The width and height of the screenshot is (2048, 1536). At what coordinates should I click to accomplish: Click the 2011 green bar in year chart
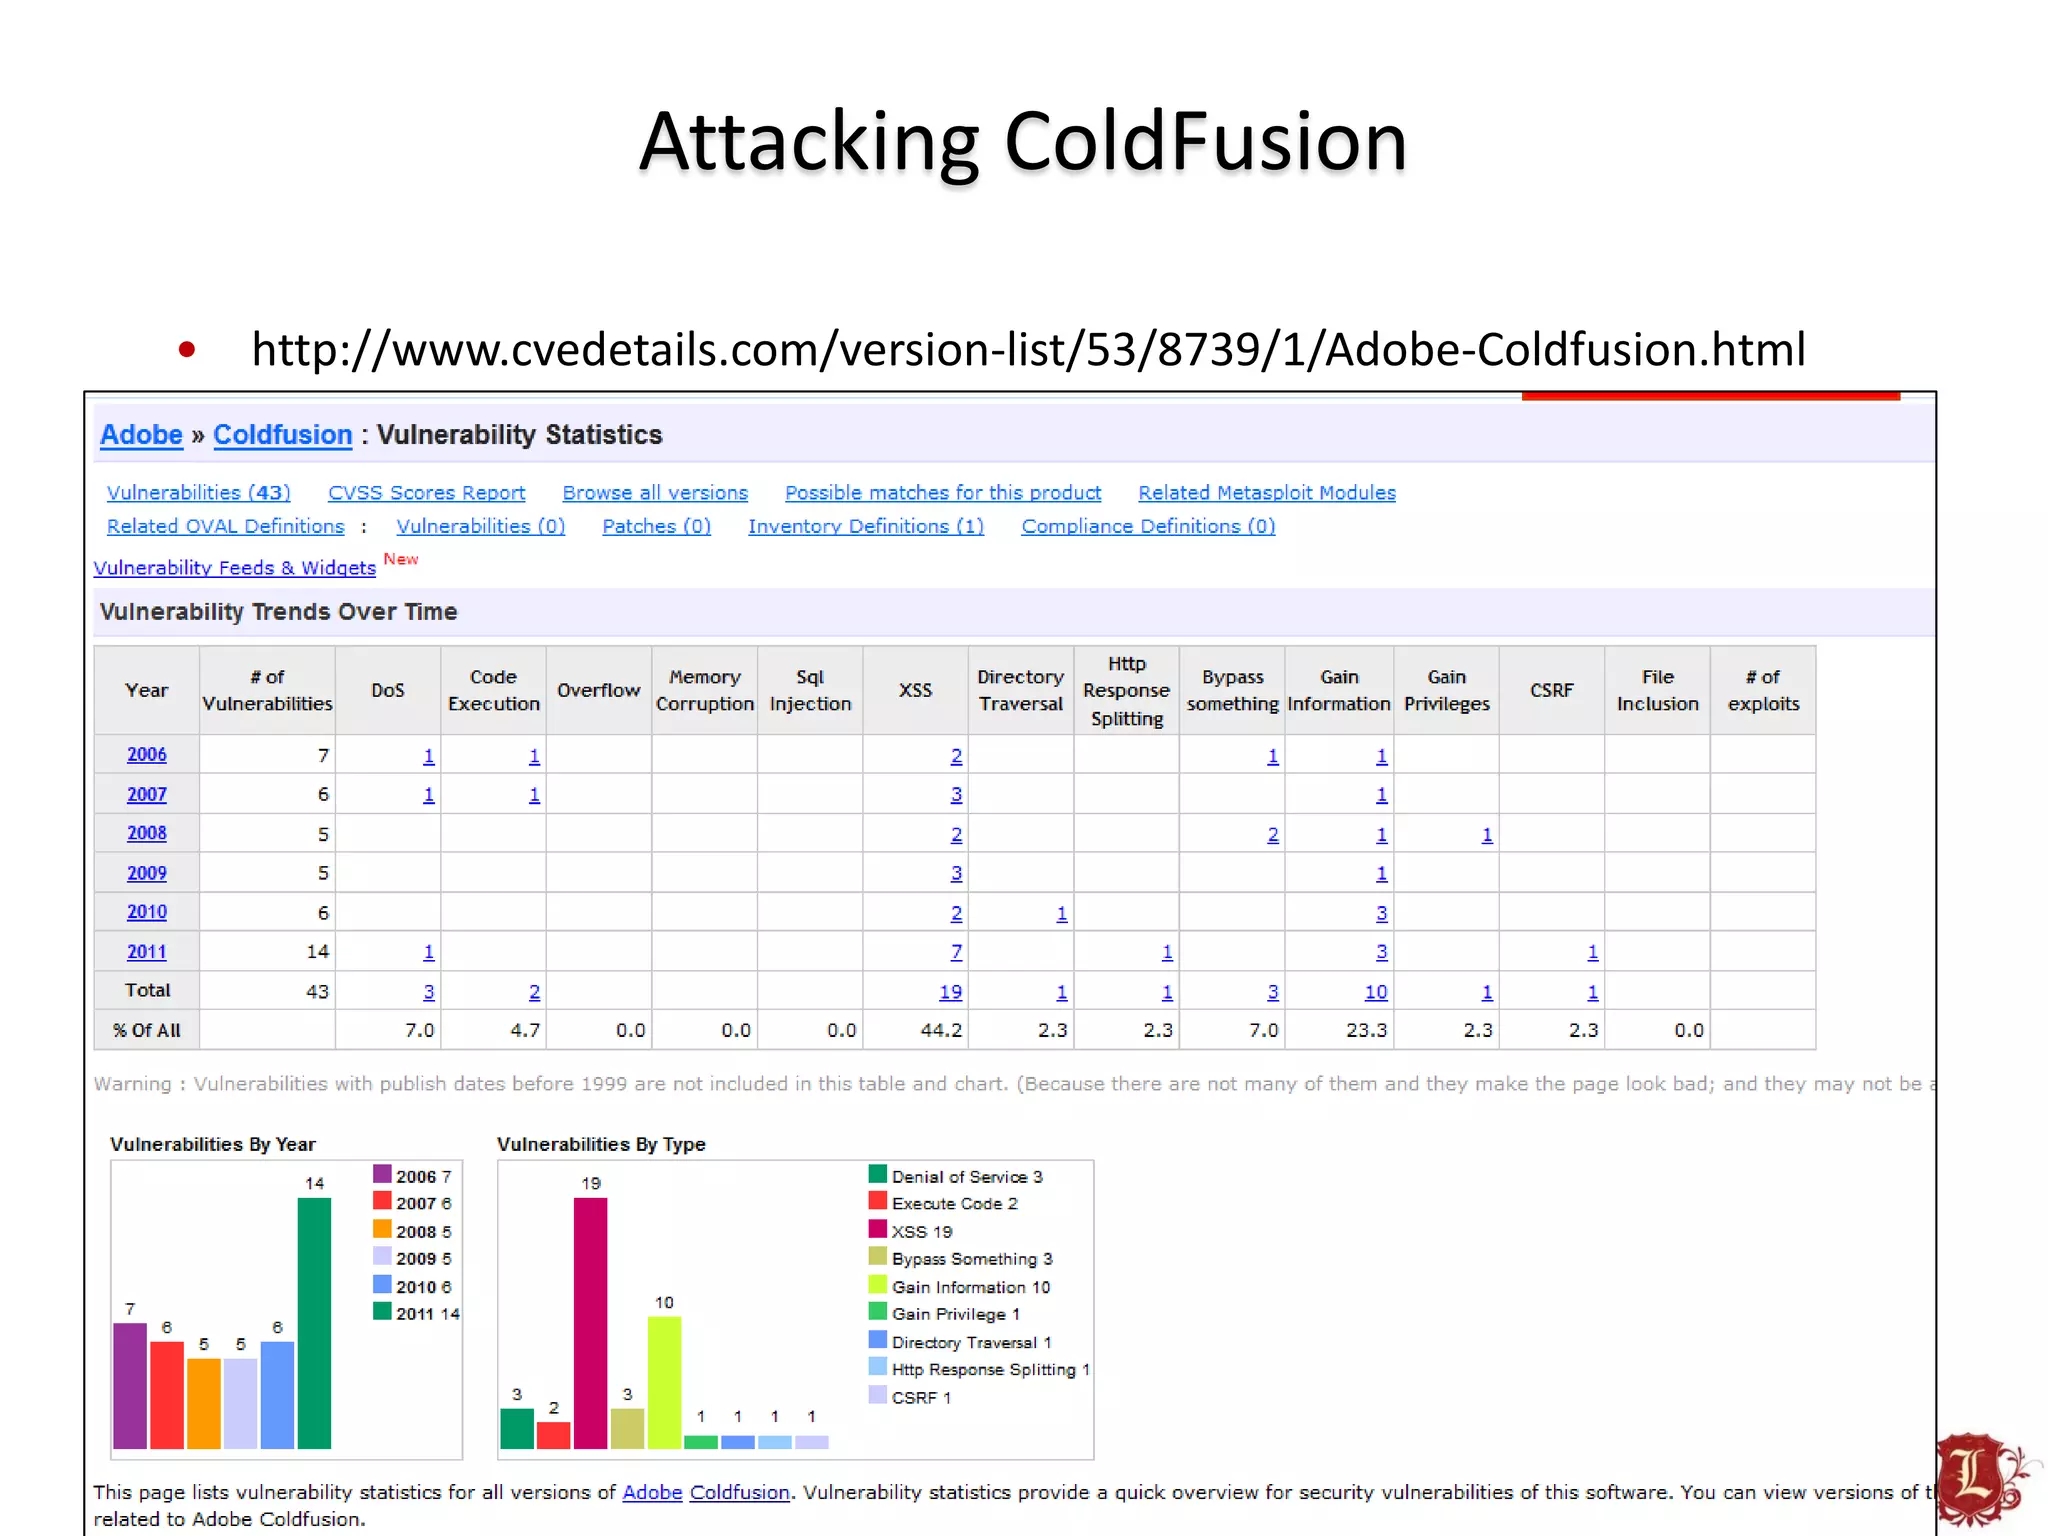click(x=314, y=1323)
